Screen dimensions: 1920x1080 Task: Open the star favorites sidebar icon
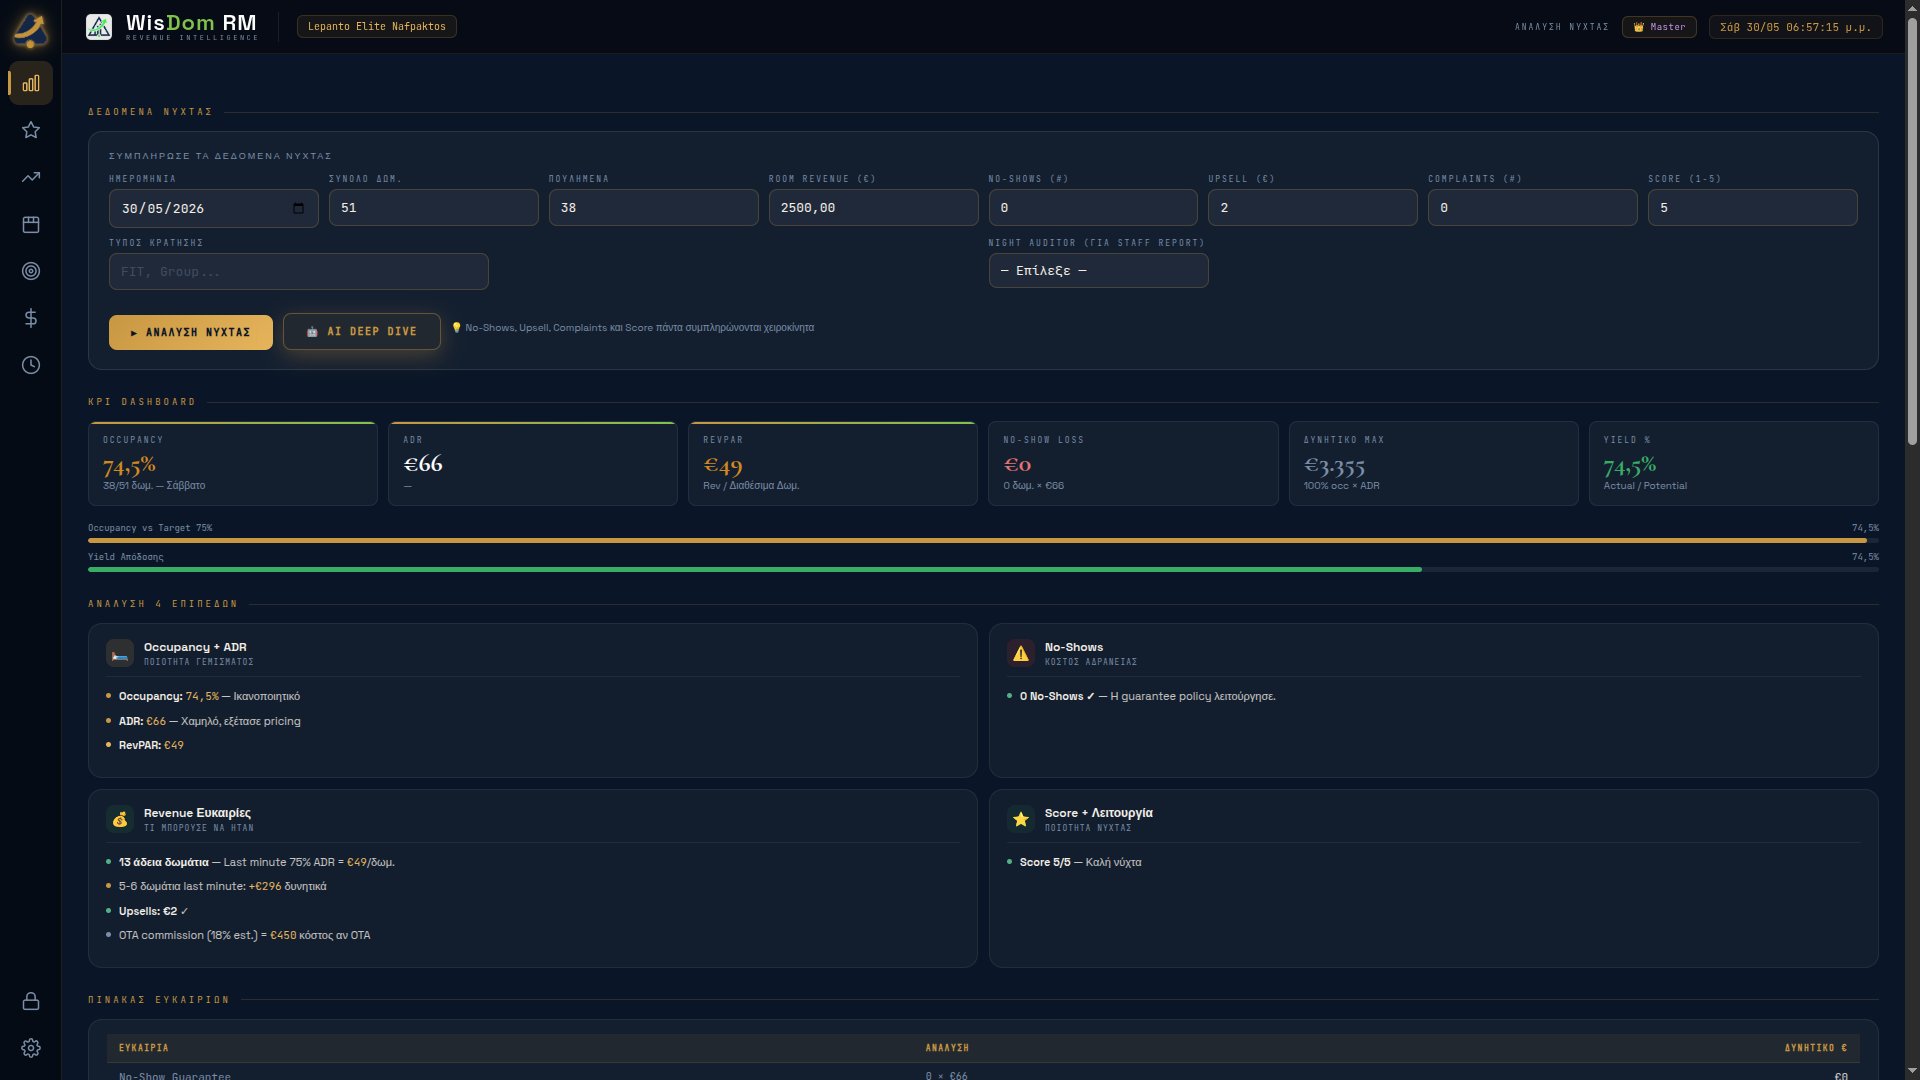[31, 130]
